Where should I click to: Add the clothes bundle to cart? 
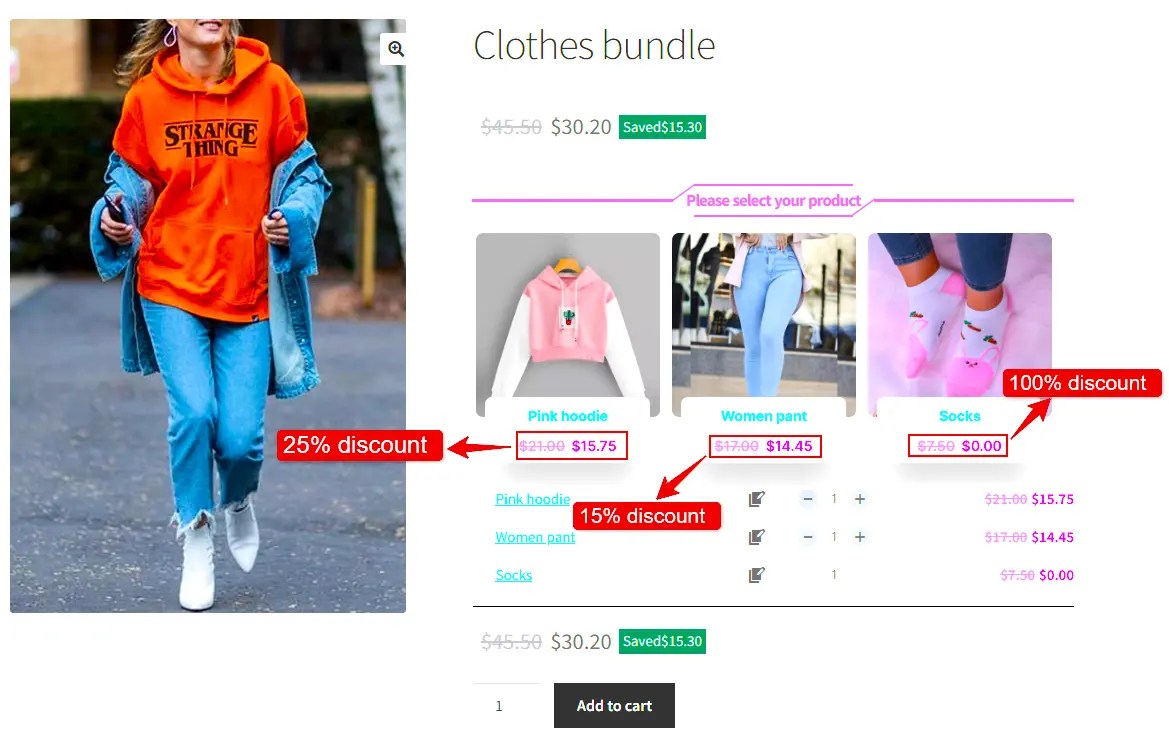coord(614,705)
